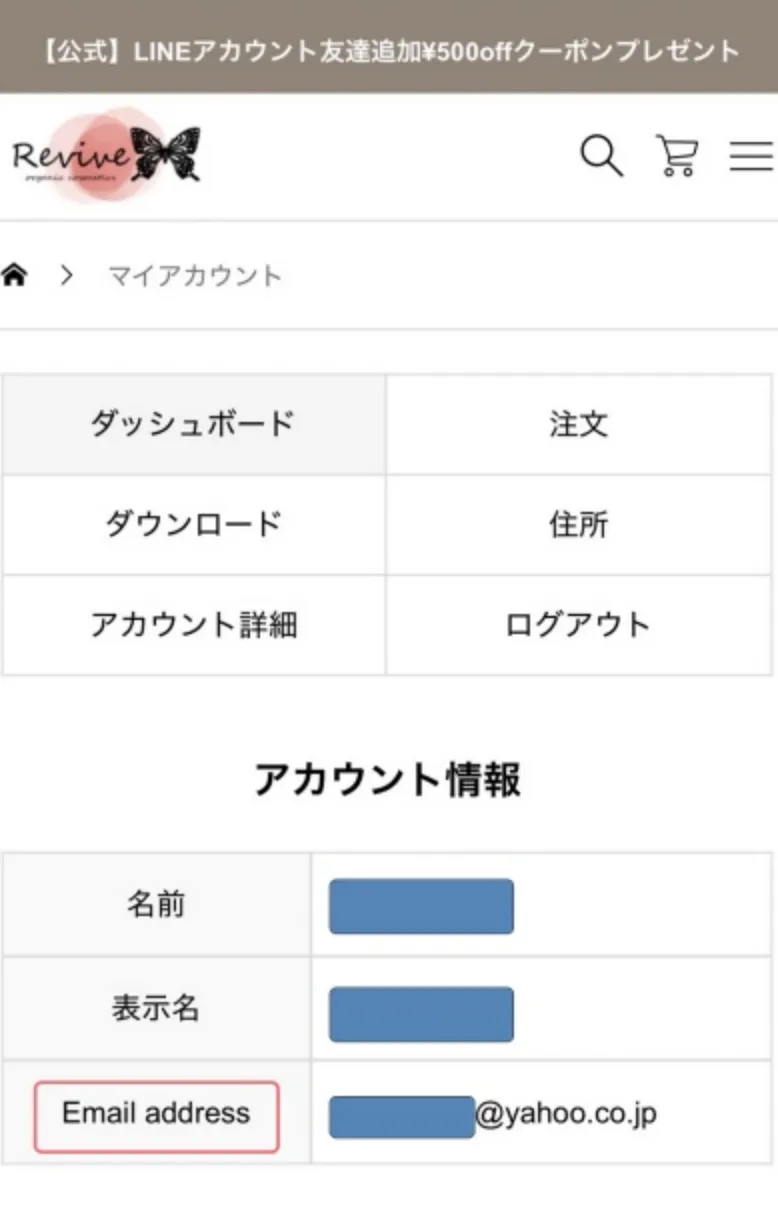Click the breadcrumb chevron arrow

click(67, 275)
